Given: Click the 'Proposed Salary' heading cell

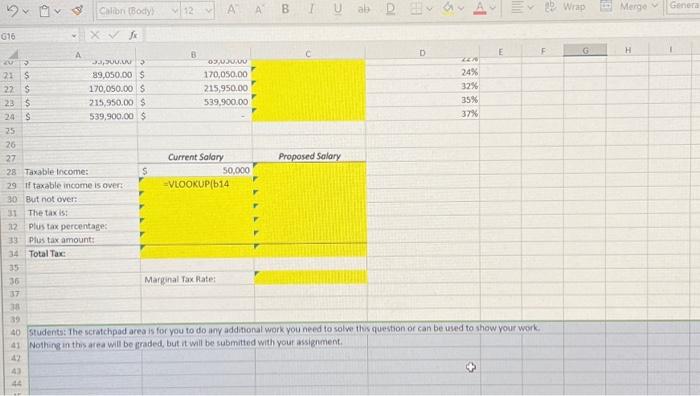Looking at the screenshot, I should click(x=309, y=156).
